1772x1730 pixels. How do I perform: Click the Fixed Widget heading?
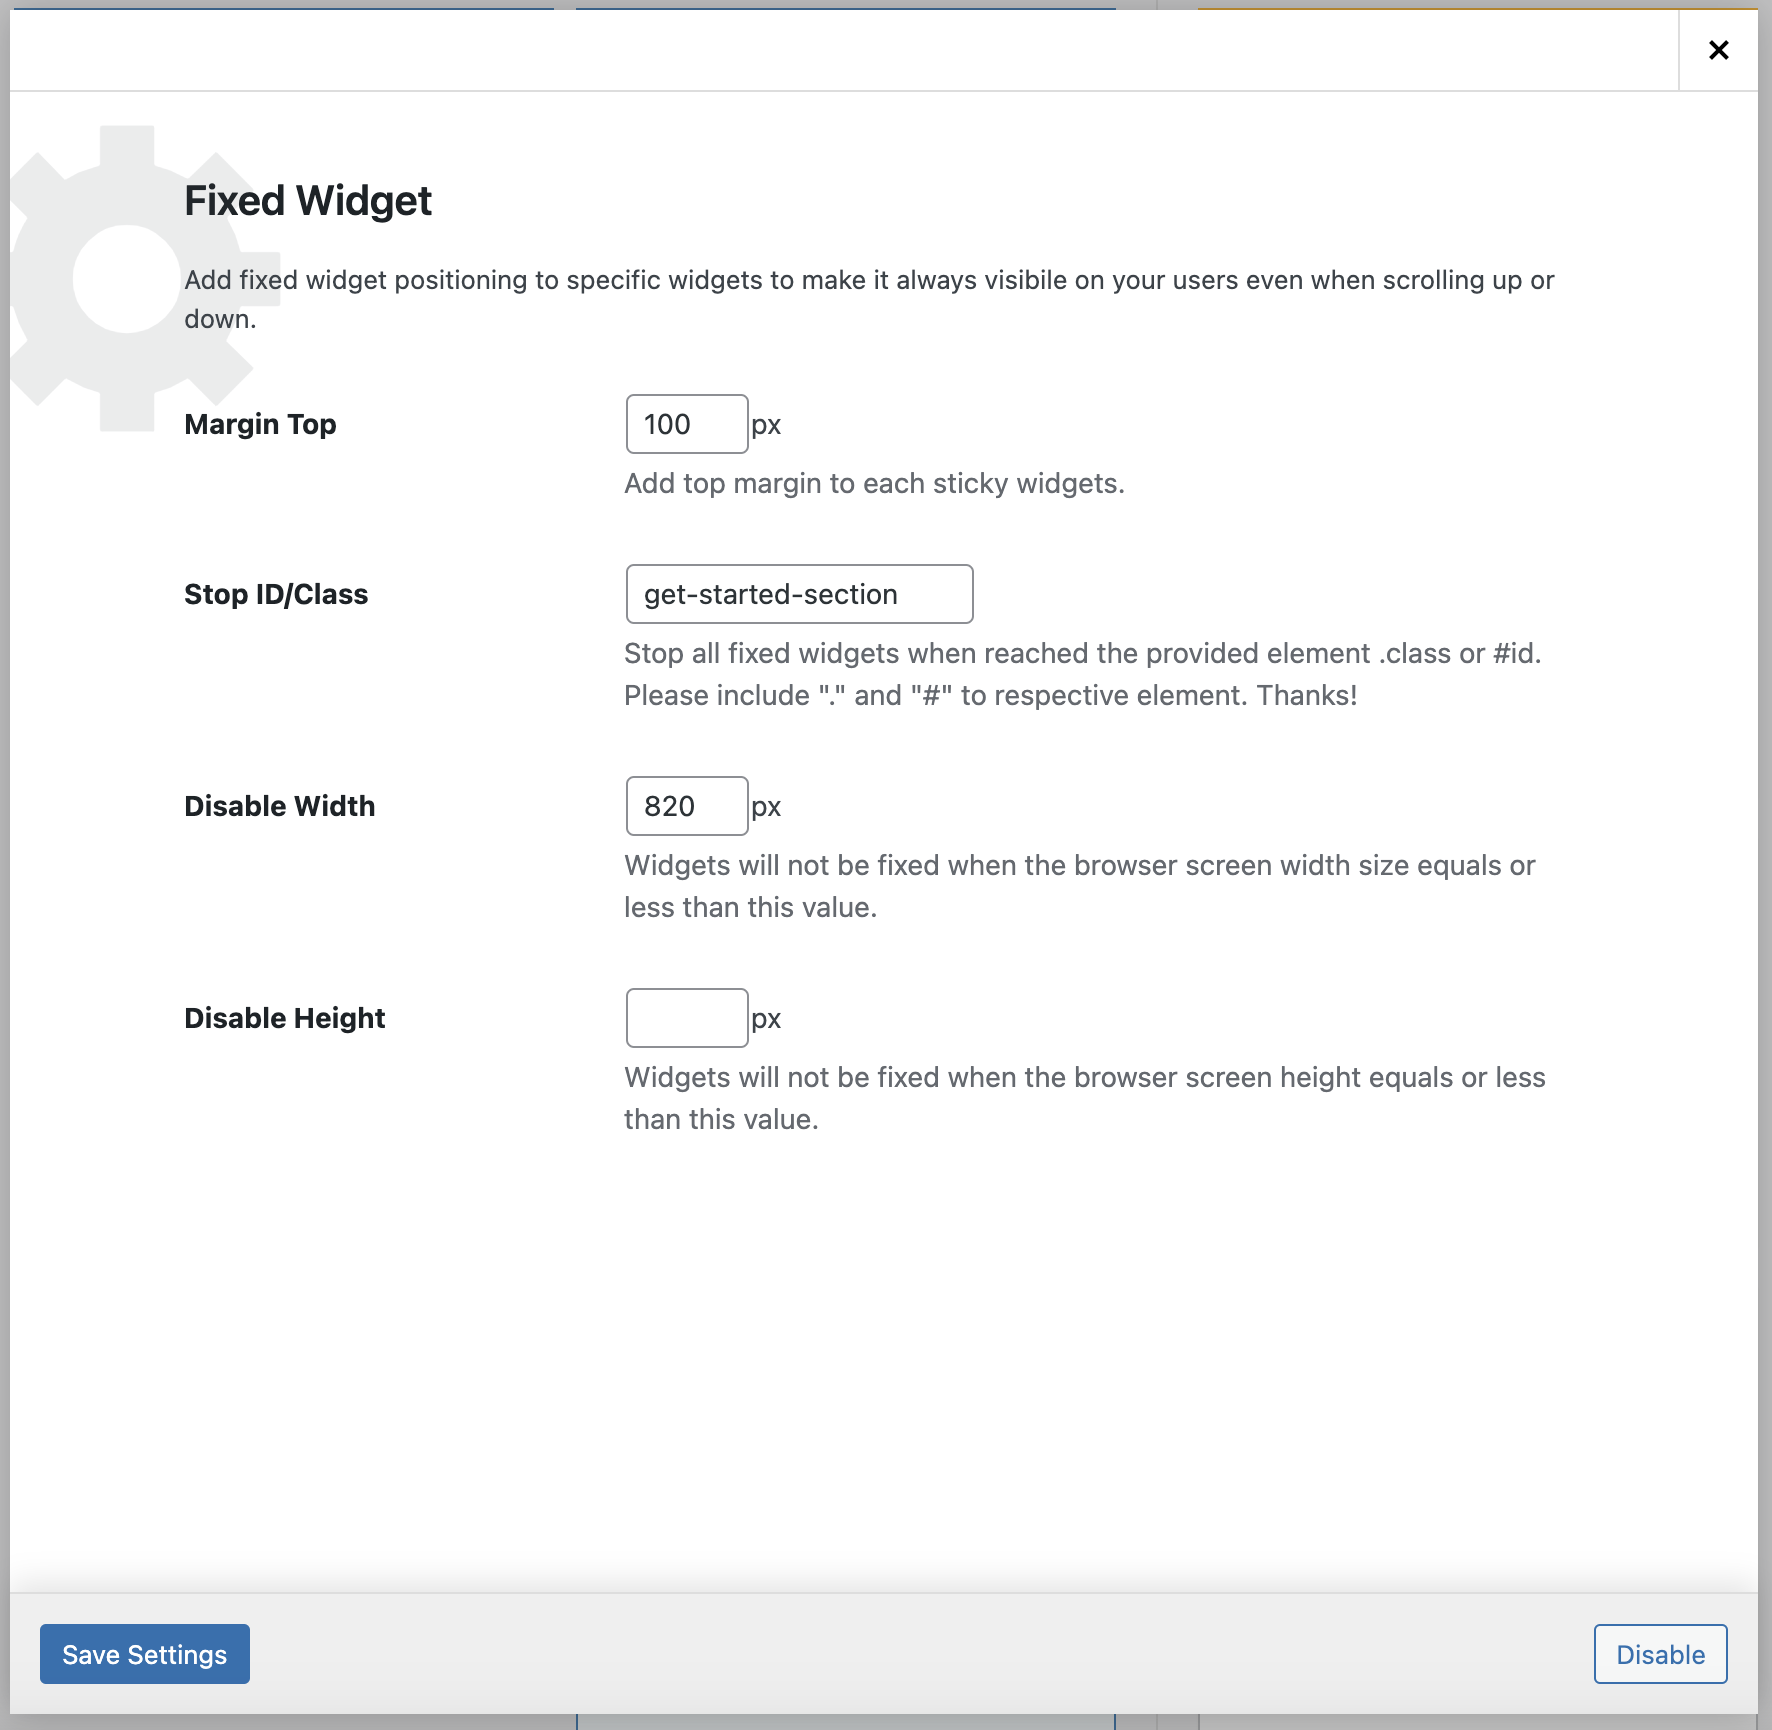pos(307,201)
